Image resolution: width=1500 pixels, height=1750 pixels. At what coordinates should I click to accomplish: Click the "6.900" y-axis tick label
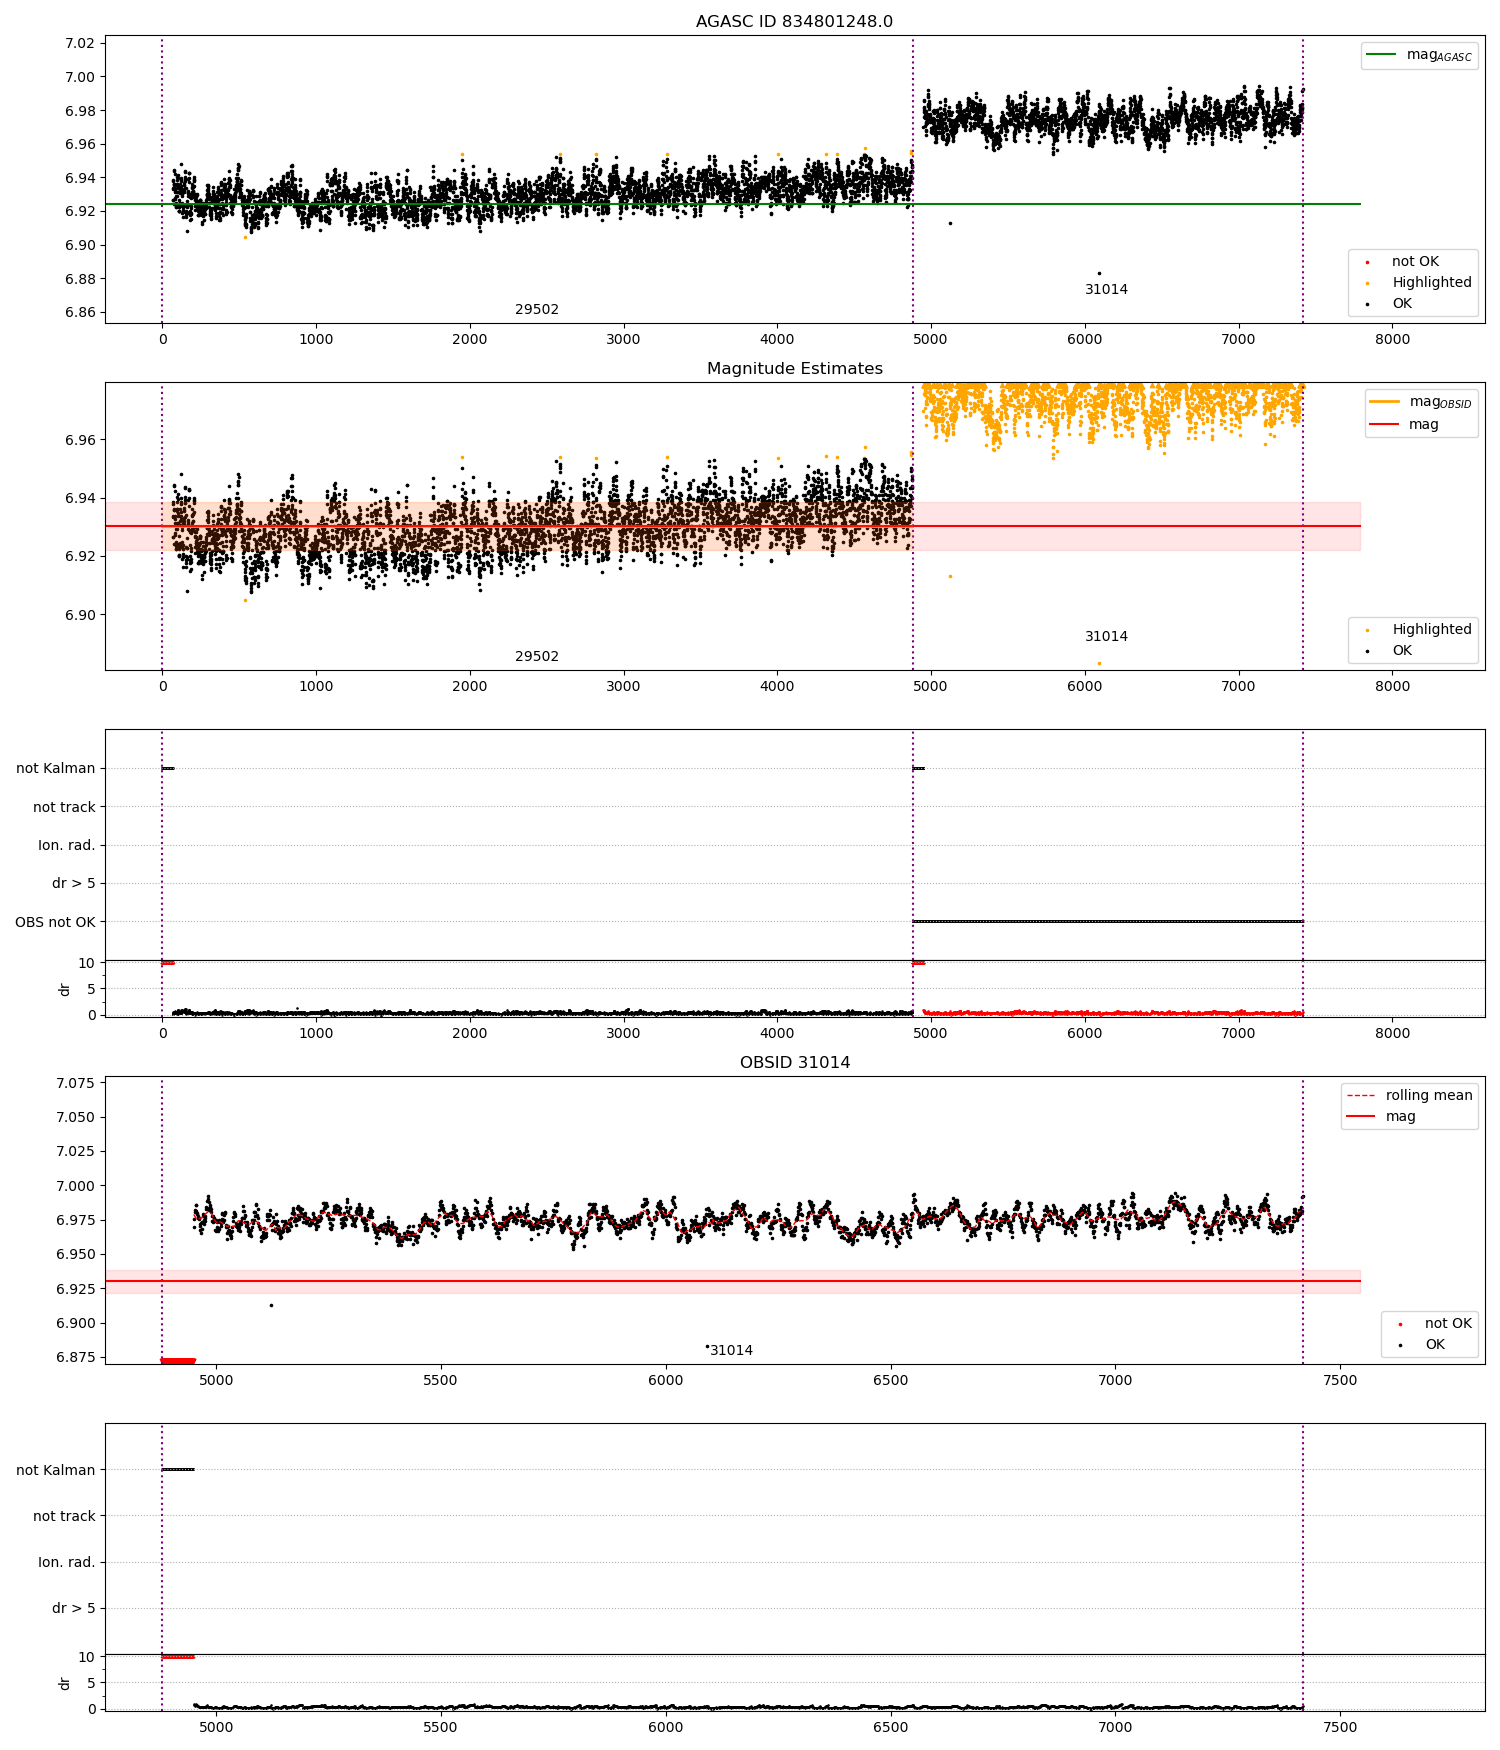pyautogui.click(x=75, y=1324)
